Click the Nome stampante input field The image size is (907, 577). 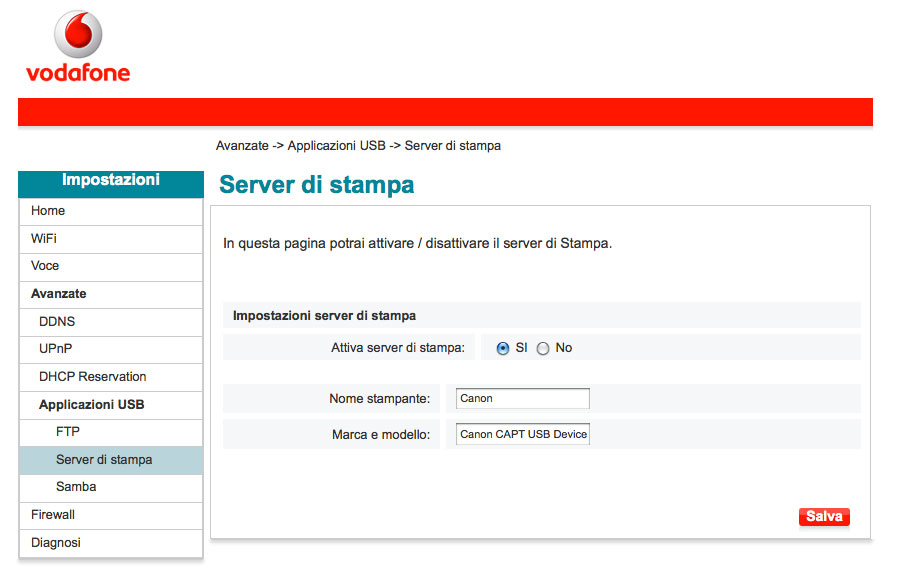522,399
